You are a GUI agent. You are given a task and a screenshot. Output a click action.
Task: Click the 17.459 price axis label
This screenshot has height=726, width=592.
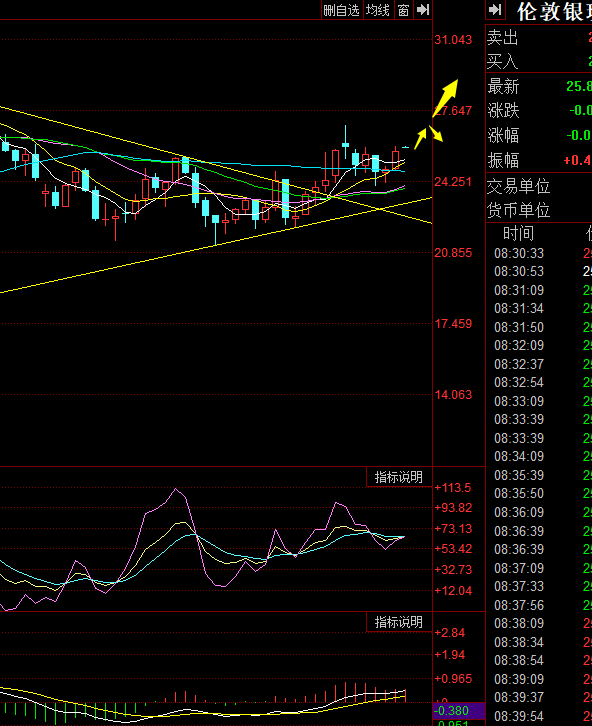(x=453, y=324)
